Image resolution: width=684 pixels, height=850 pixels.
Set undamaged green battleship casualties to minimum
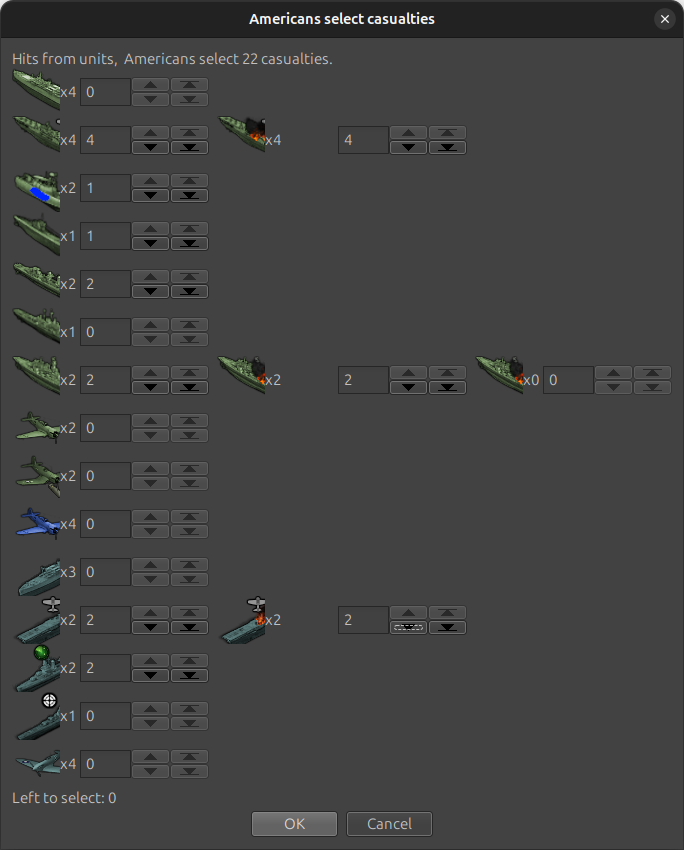click(x=190, y=388)
